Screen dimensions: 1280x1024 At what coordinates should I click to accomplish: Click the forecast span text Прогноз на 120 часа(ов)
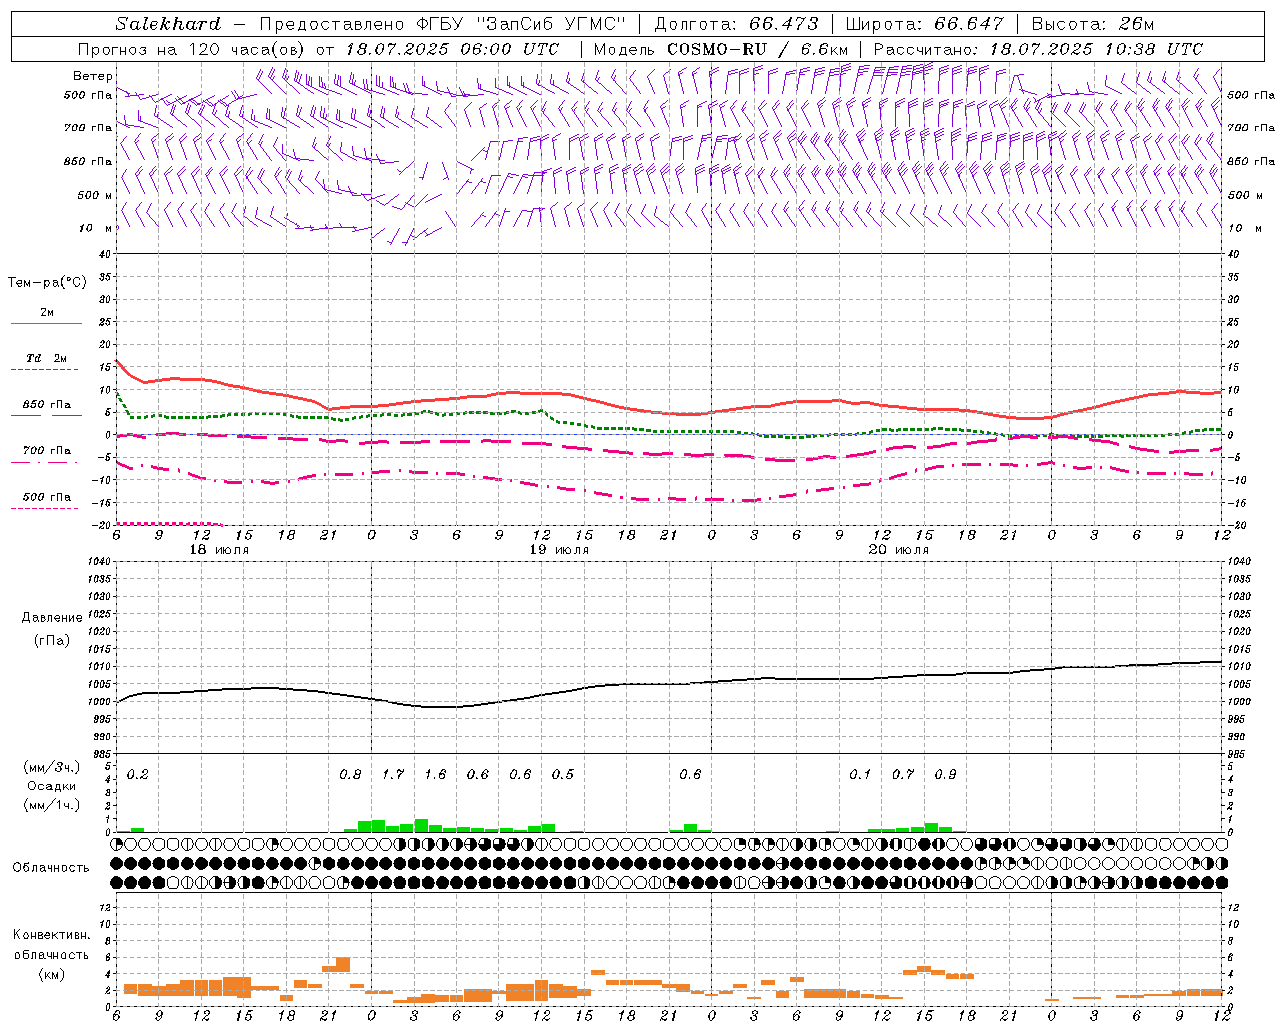[193, 49]
